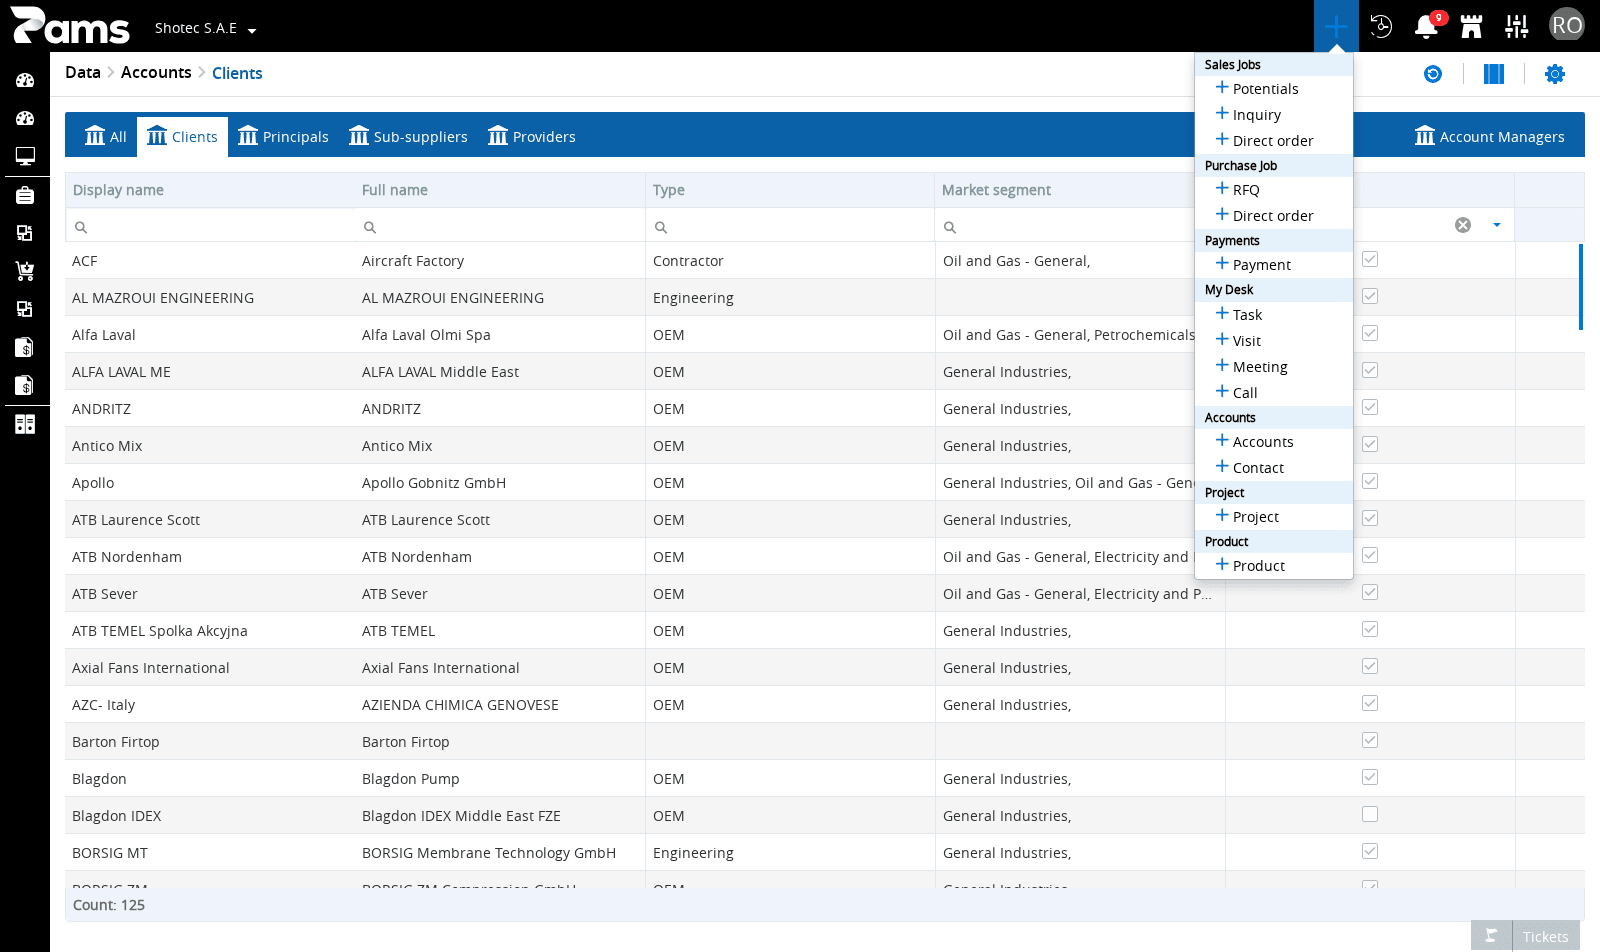Screen dimensions: 1600x952
Task: Open the invoice dollar document sidebar icon
Action: [25, 347]
